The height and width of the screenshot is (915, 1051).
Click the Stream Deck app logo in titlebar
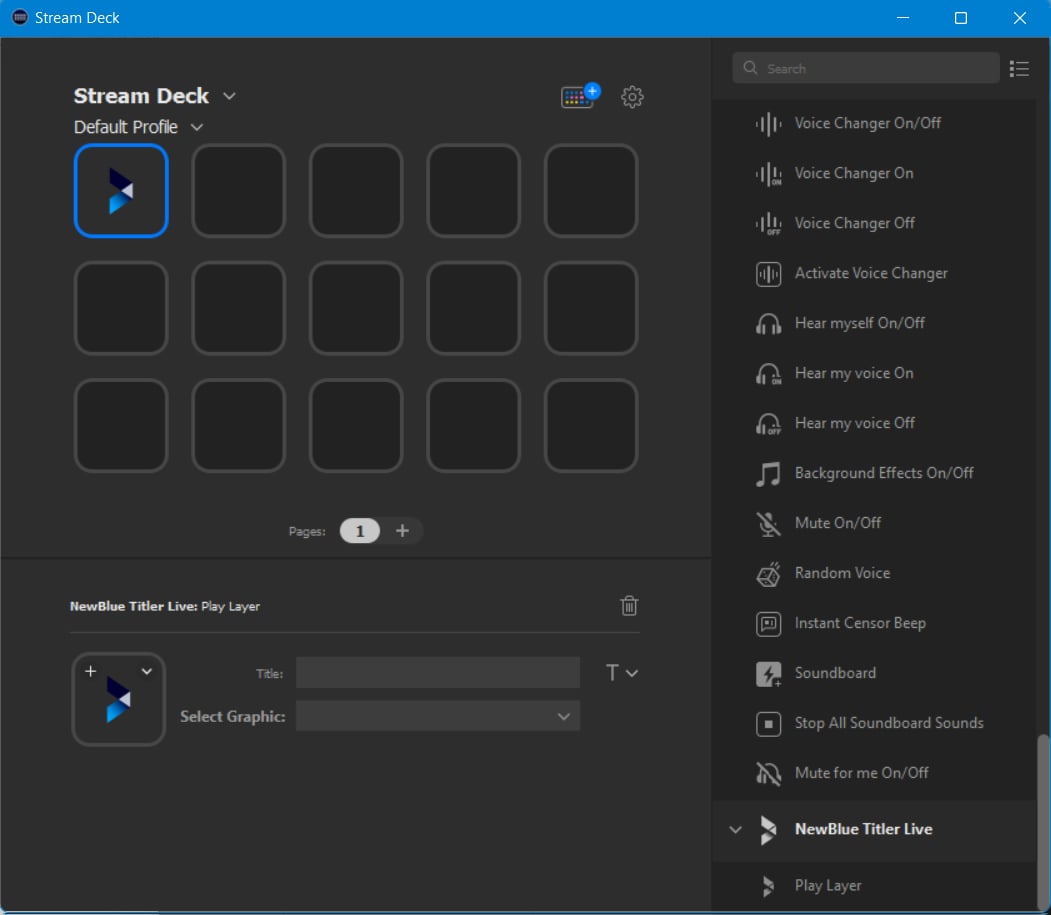(x=20, y=17)
